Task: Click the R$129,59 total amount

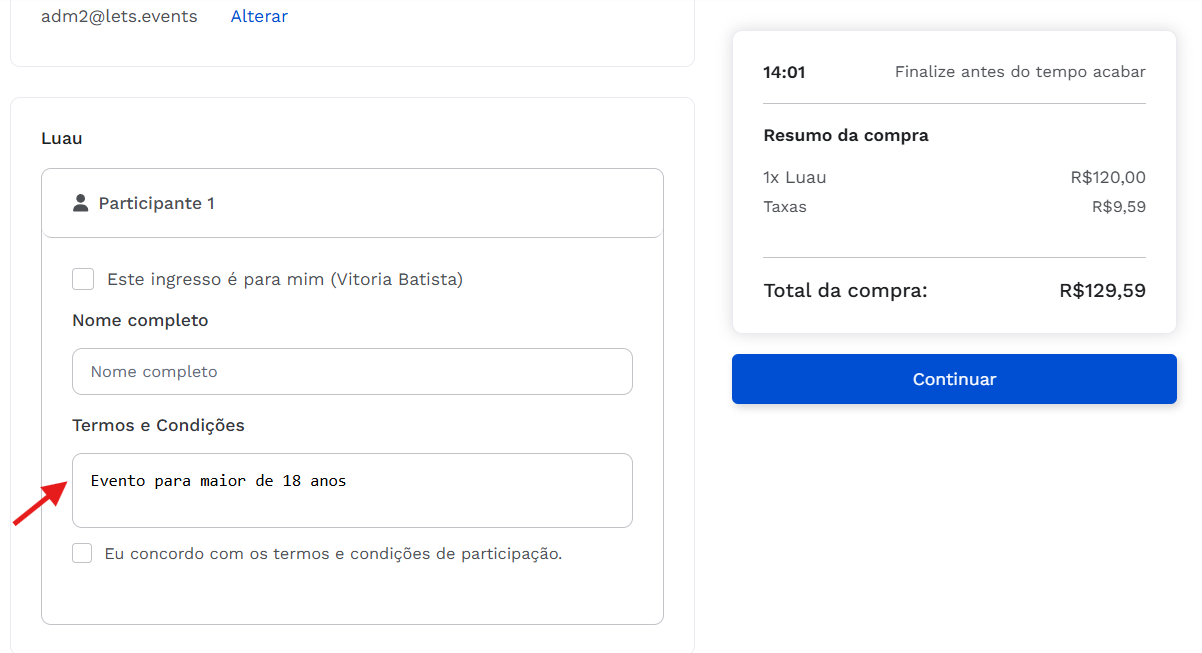Action: (x=1102, y=291)
